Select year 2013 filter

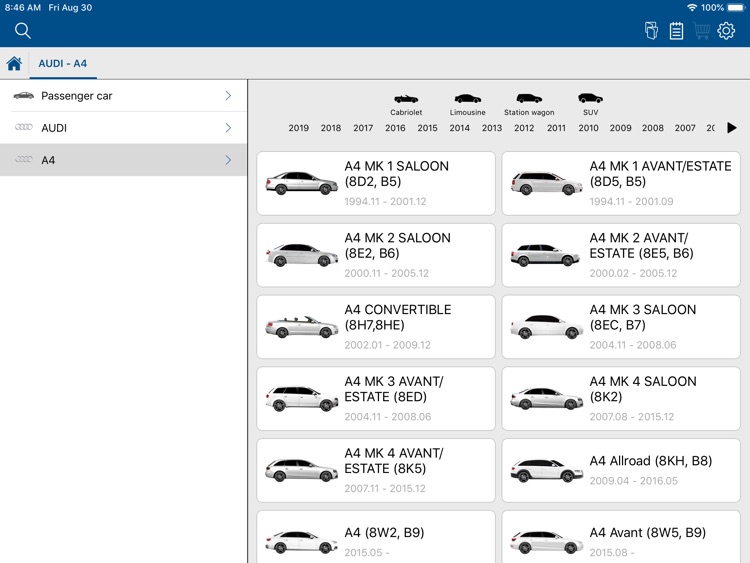[492, 128]
